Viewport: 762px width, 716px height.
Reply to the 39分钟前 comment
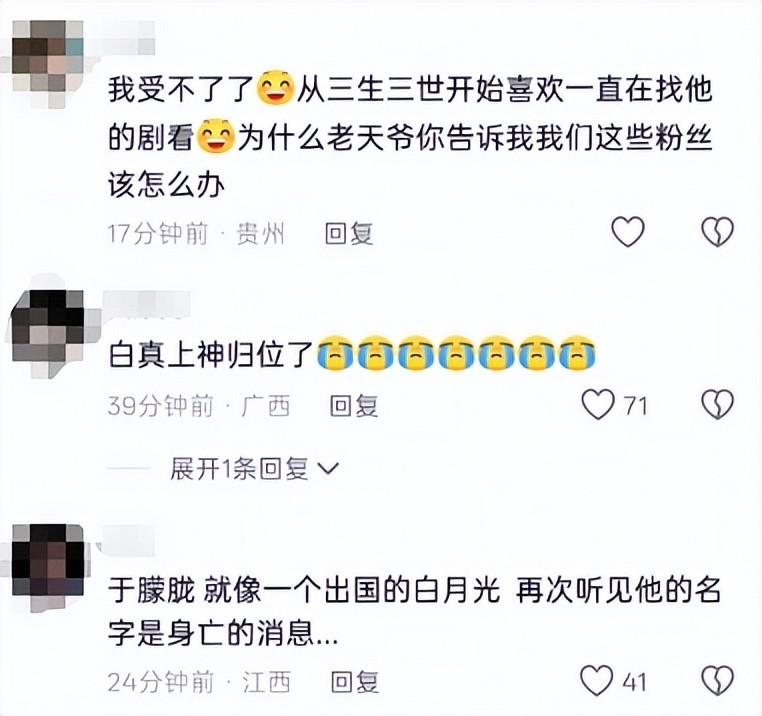[354, 406]
